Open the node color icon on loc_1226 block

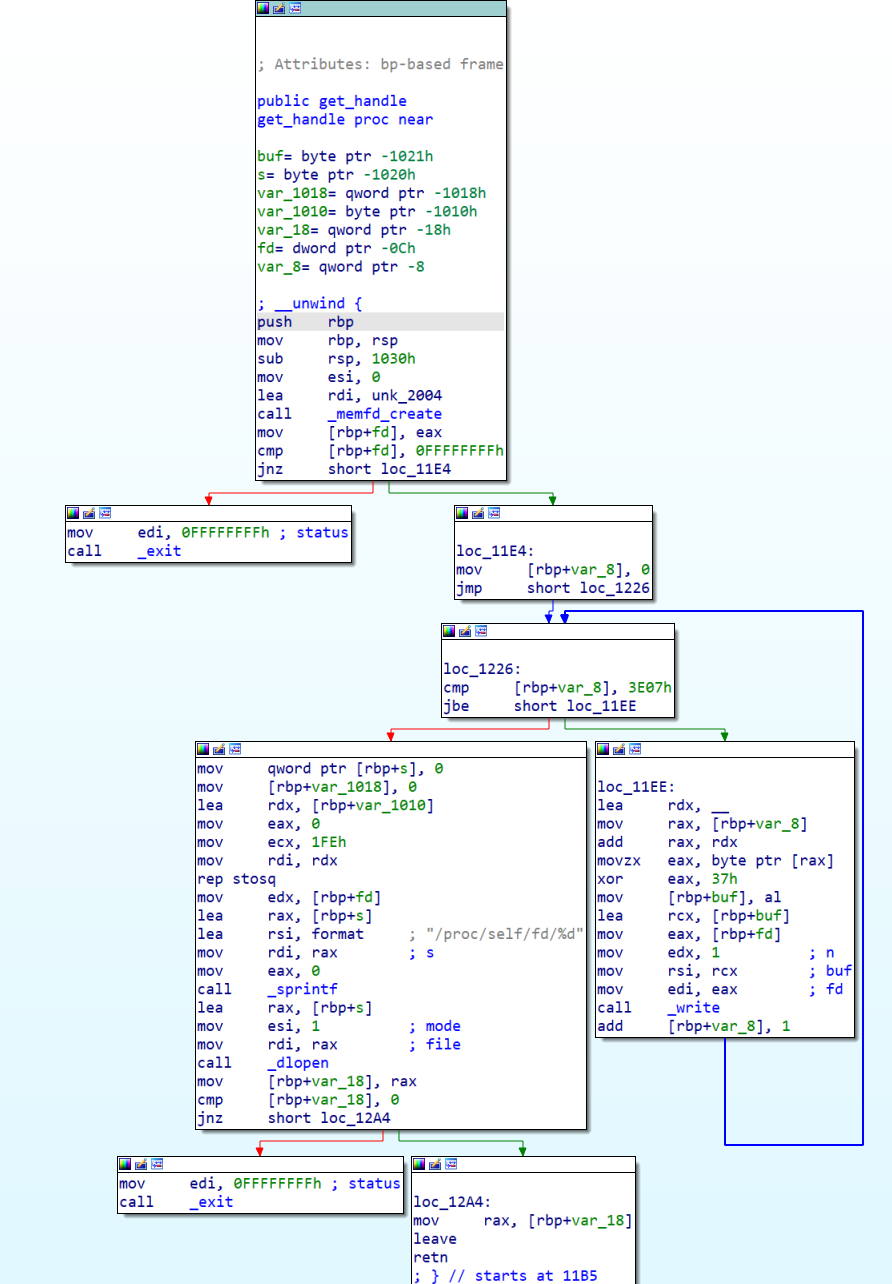point(449,631)
